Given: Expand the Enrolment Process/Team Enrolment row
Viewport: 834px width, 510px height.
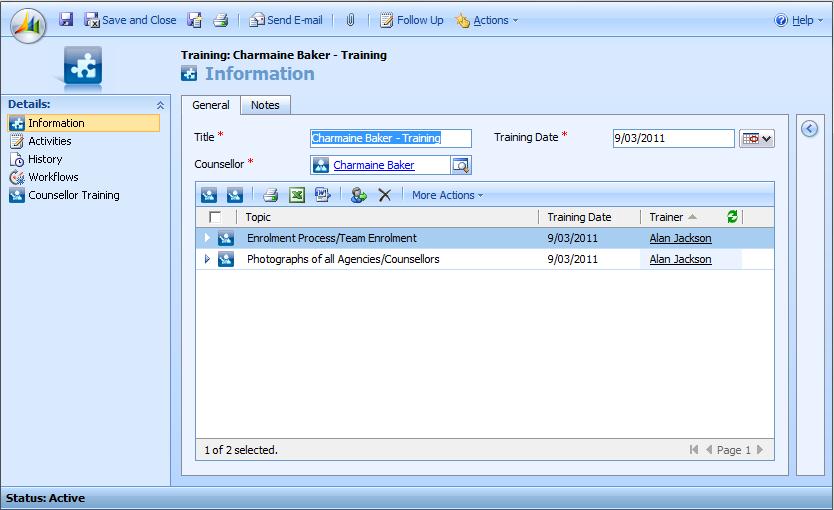Looking at the screenshot, I should pyautogui.click(x=207, y=238).
